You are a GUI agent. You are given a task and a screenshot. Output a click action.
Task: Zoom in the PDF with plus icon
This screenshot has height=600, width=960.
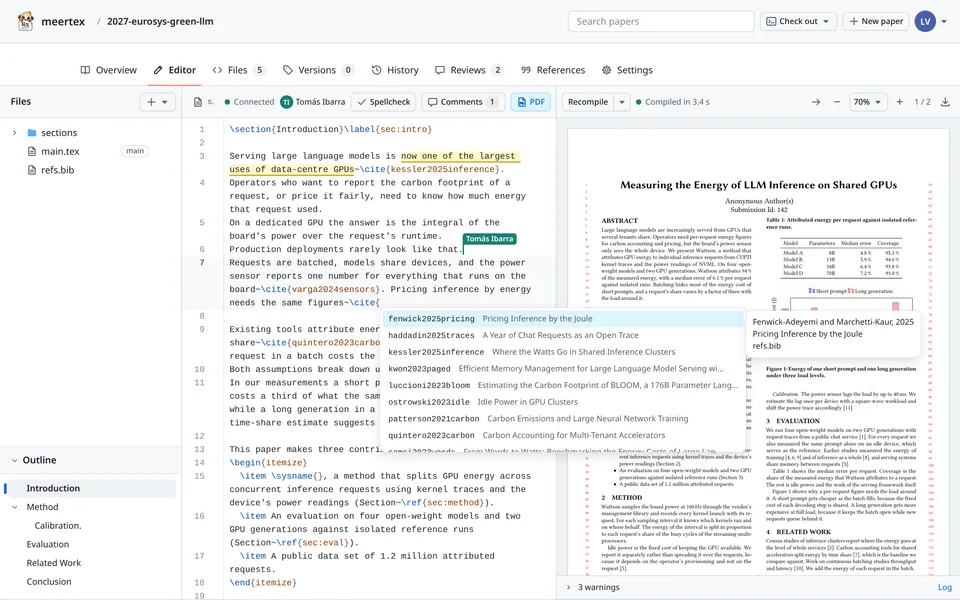899,102
